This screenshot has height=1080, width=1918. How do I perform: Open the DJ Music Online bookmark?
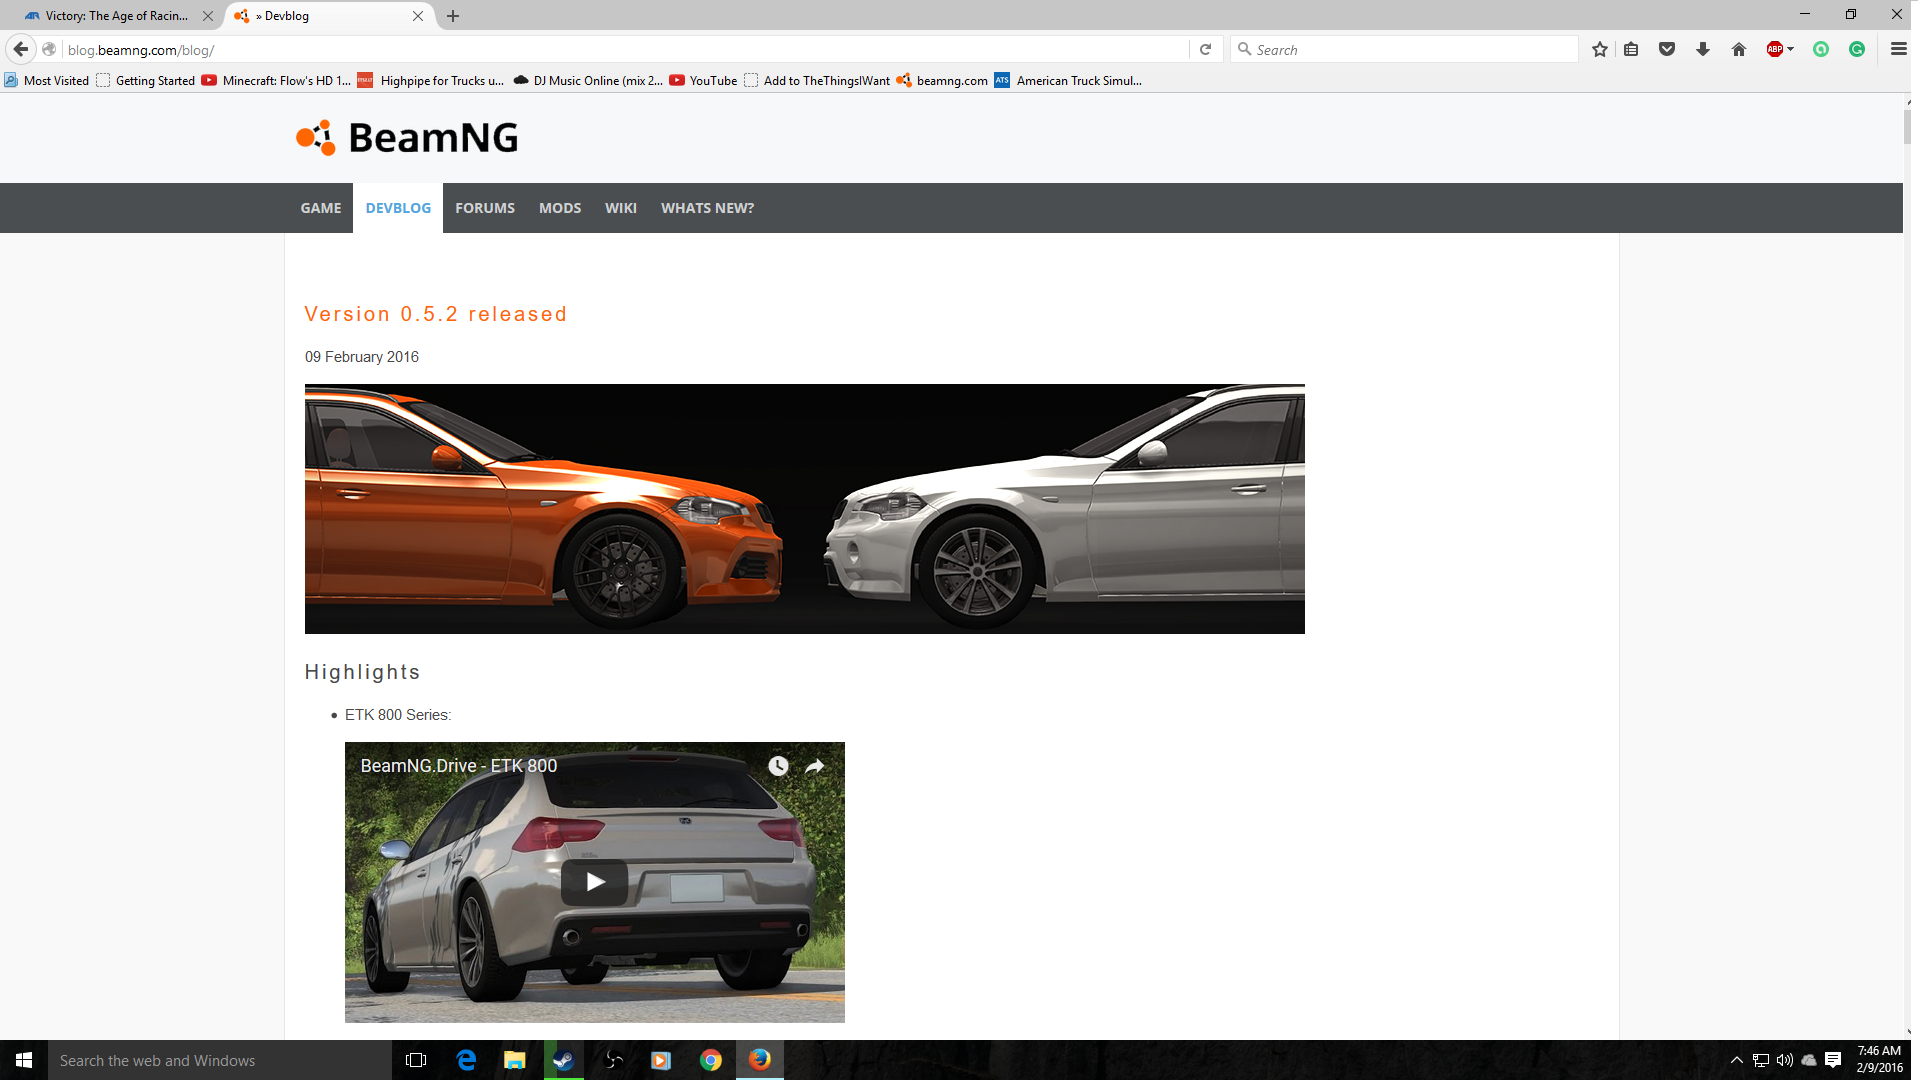pyautogui.click(x=588, y=81)
